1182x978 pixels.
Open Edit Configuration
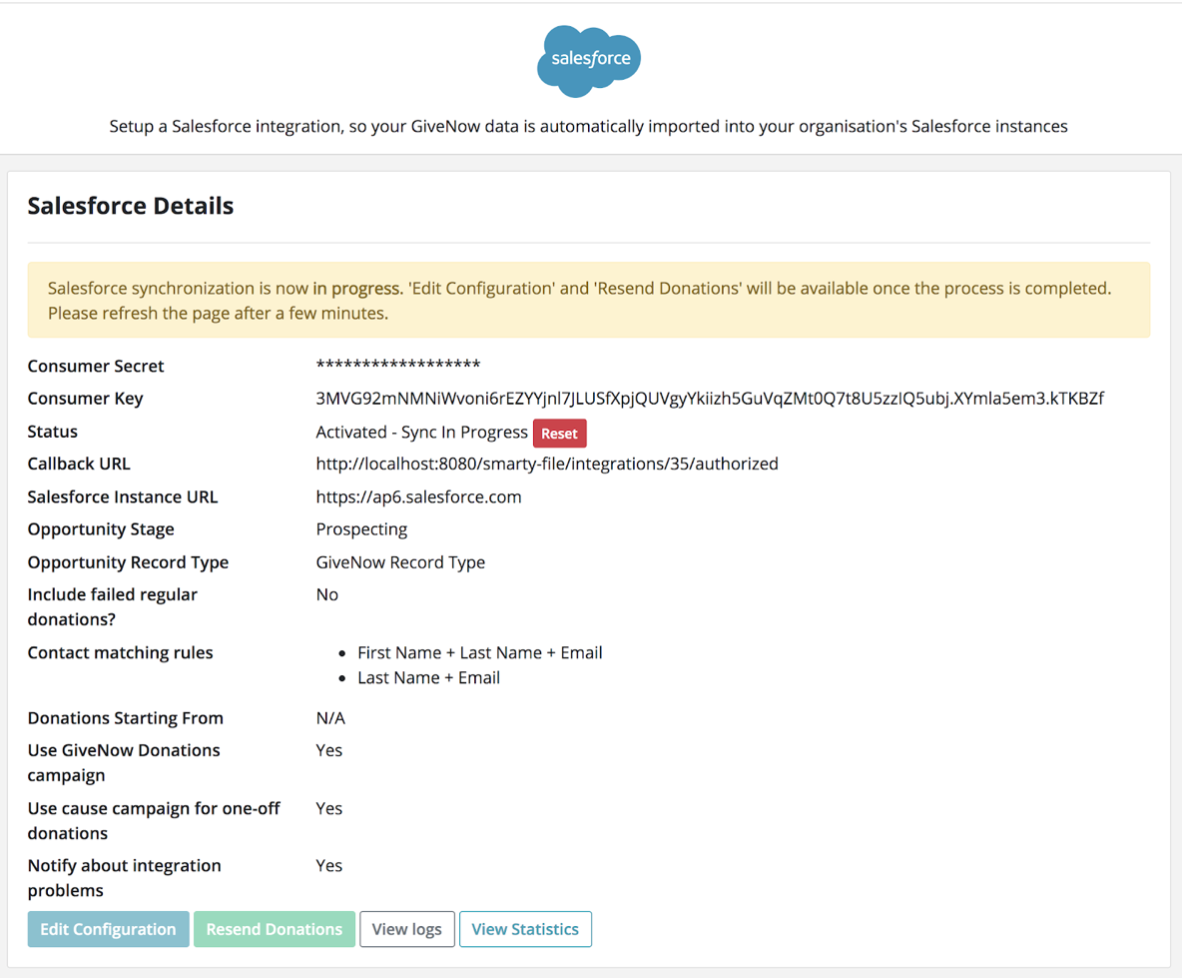coord(109,929)
